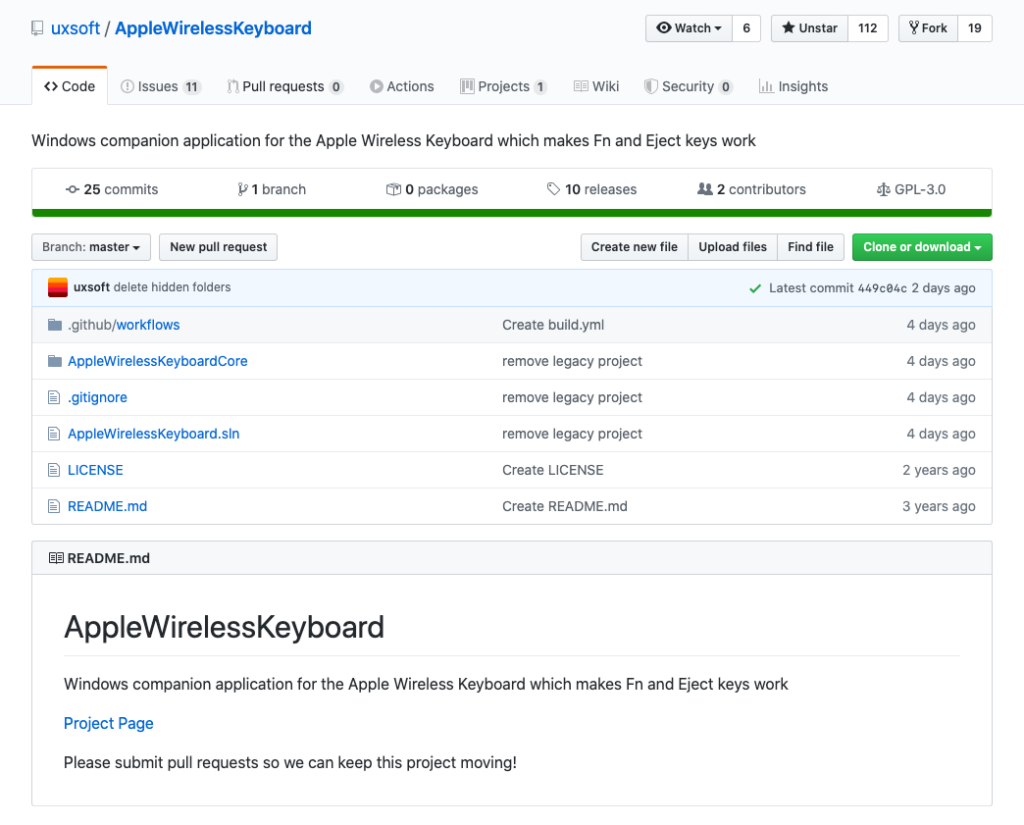Expand the Clone or download dropdown
1024x825 pixels.
(x=922, y=247)
